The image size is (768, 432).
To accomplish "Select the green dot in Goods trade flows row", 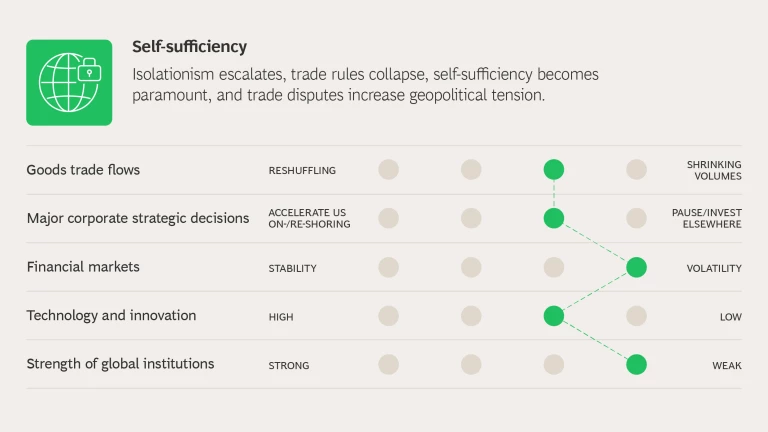I will 553,170.
